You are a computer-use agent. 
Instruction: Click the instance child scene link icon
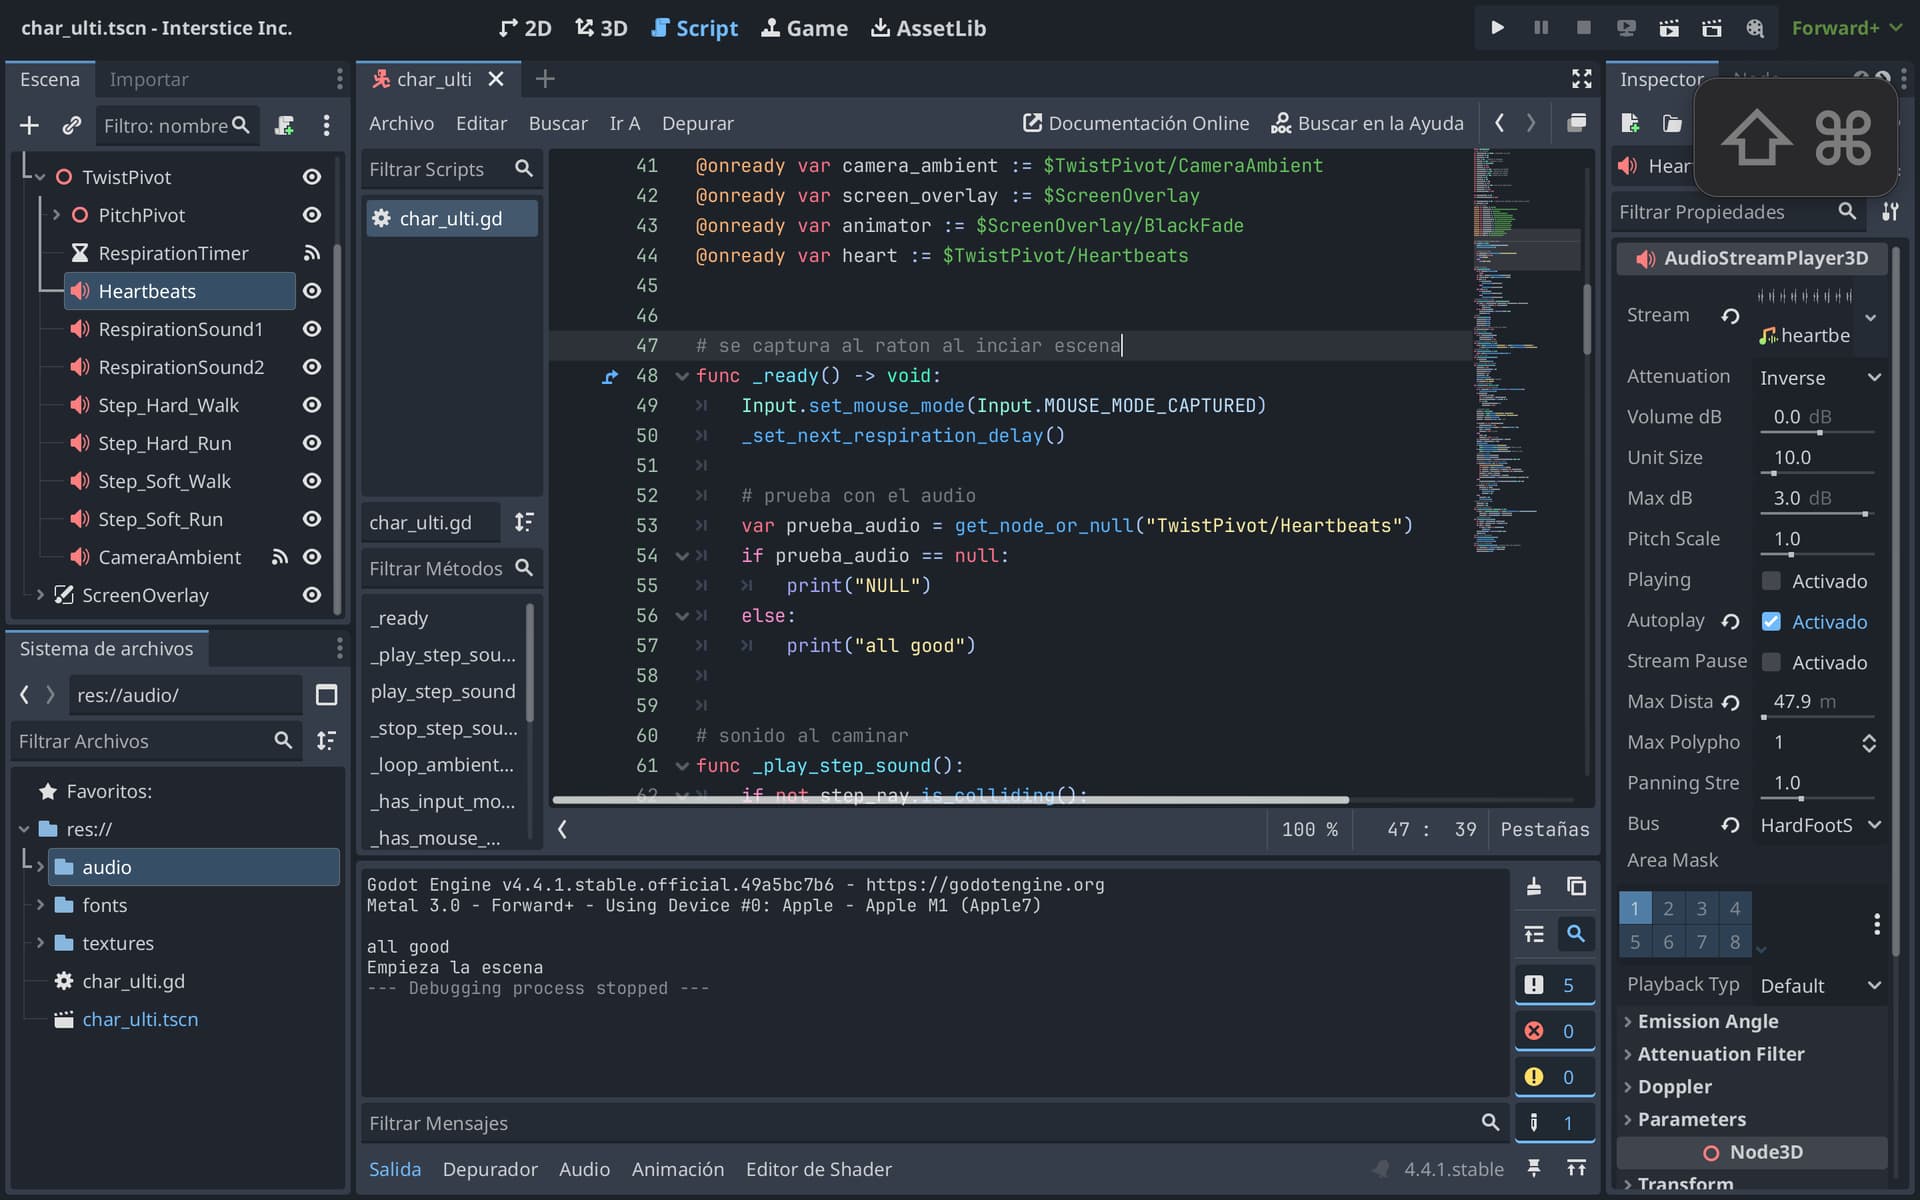(x=71, y=125)
